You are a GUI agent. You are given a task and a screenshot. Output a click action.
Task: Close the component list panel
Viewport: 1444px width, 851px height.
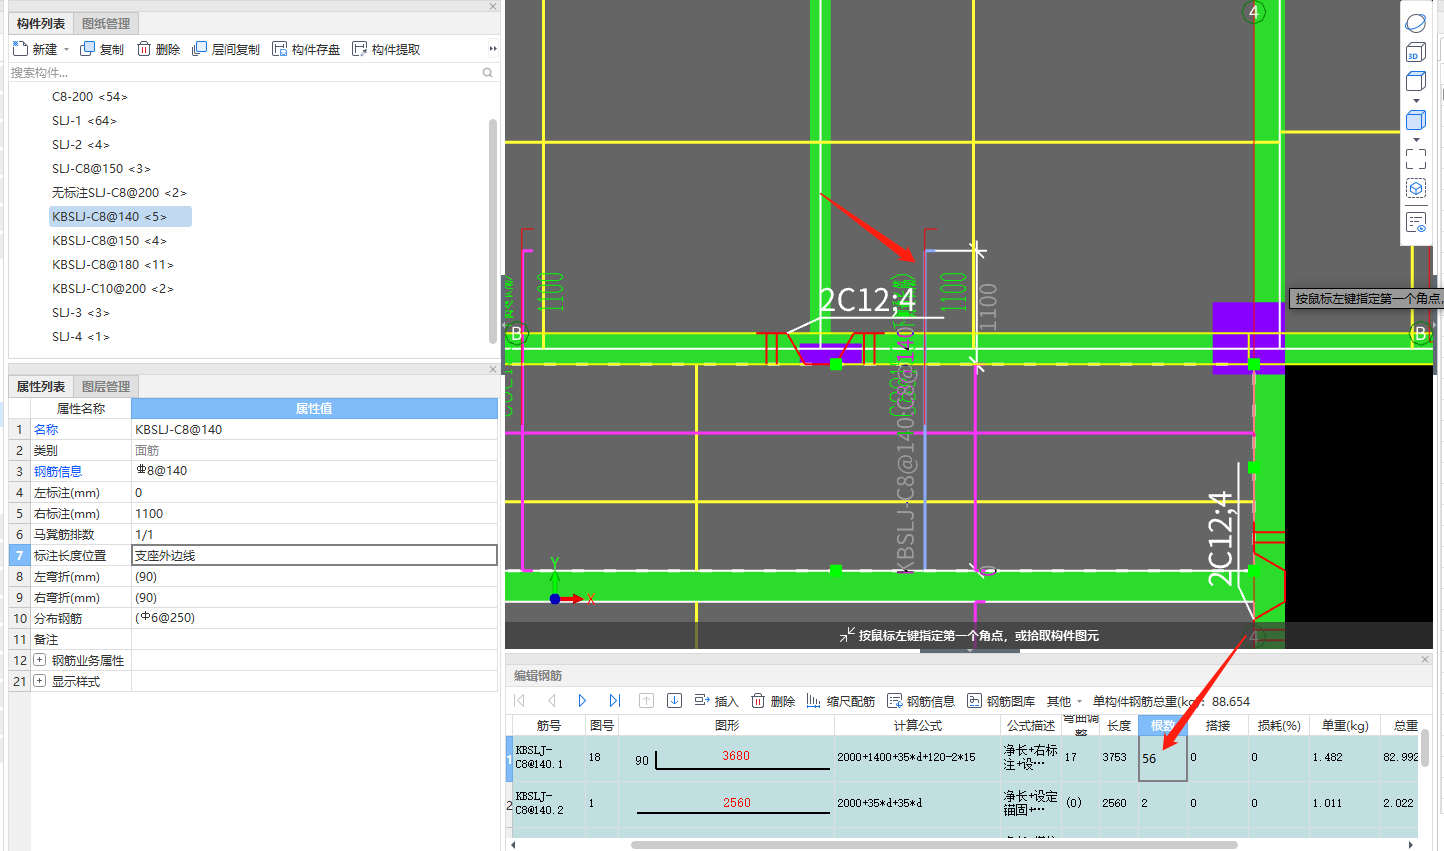[493, 6]
